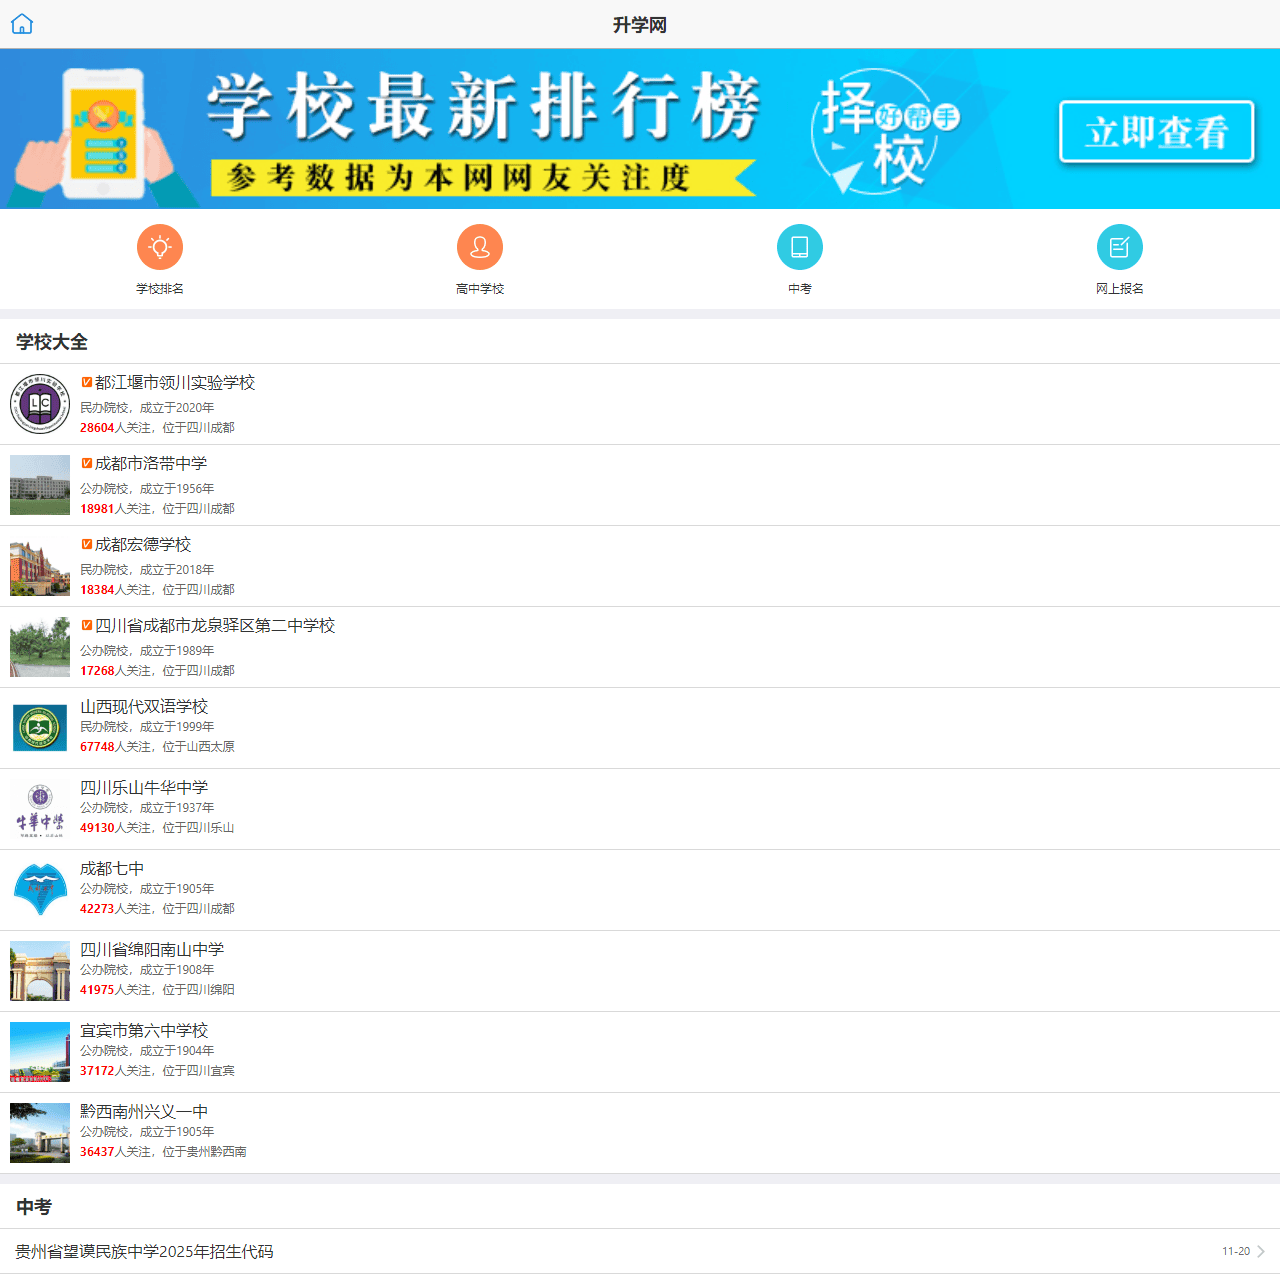The height and width of the screenshot is (1280, 1280).
Task: Click the 高中学校 label text
Action: coord(480,289)
